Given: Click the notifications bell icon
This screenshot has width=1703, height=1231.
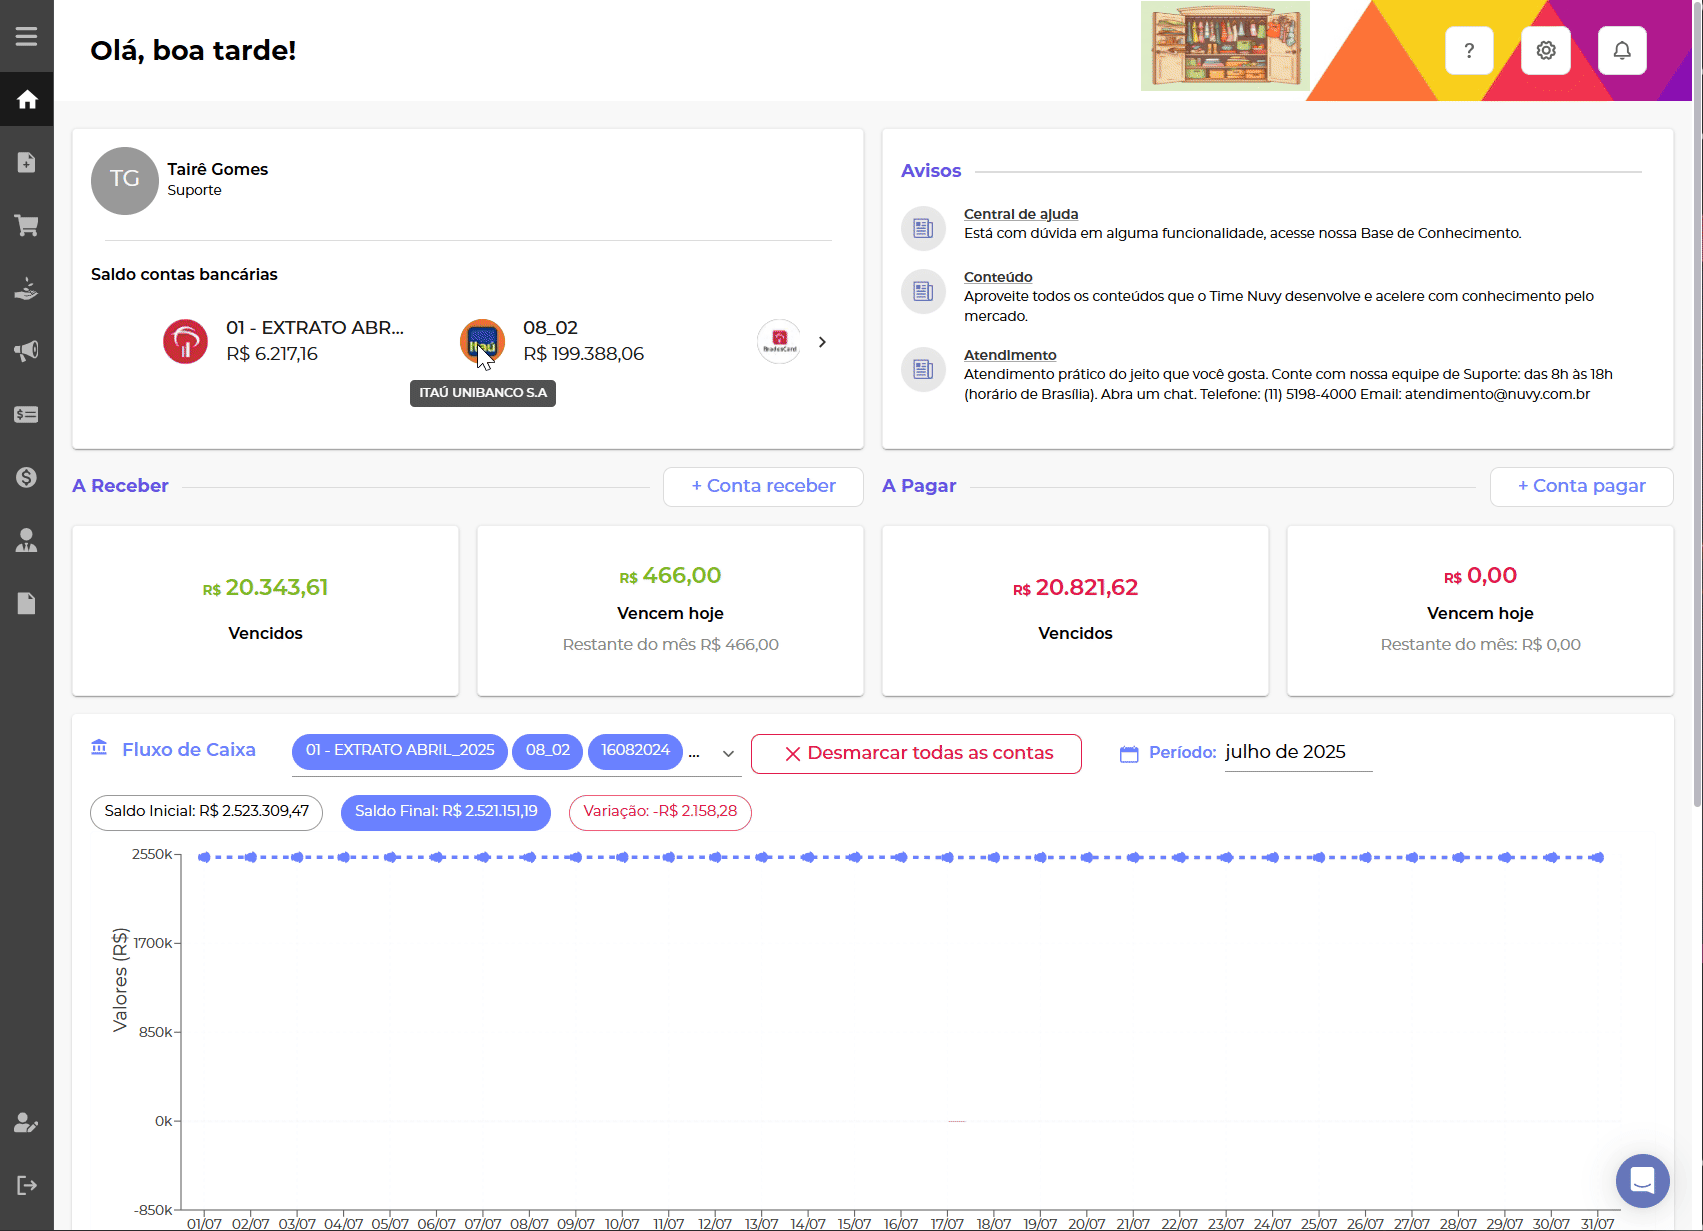Looking at the screenshot, I should (x=1621, y=50).
